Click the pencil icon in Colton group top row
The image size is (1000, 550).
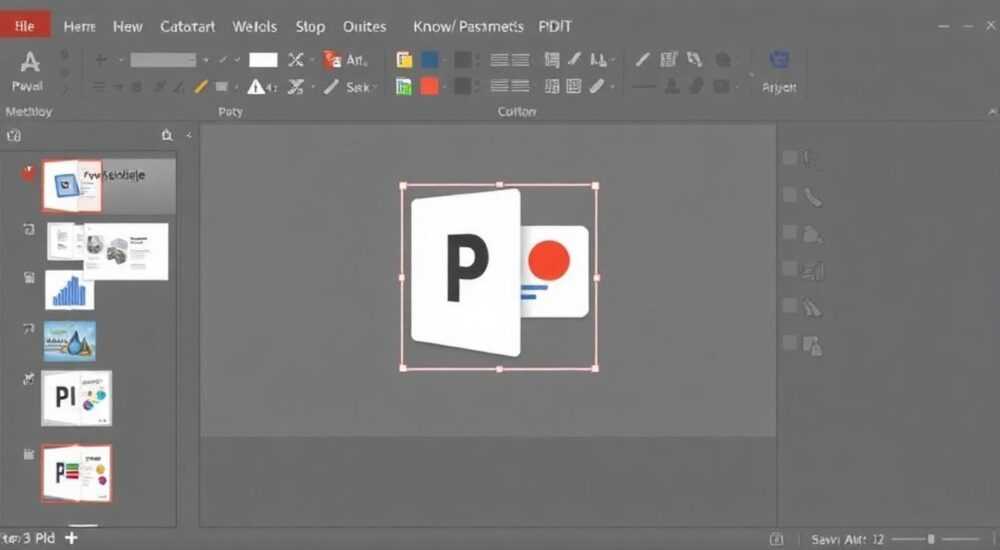(x=575, y=59)
